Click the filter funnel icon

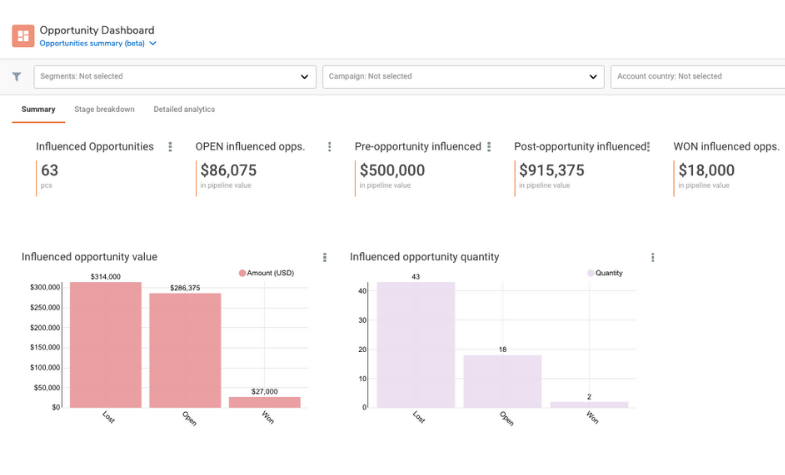(17, 76)
